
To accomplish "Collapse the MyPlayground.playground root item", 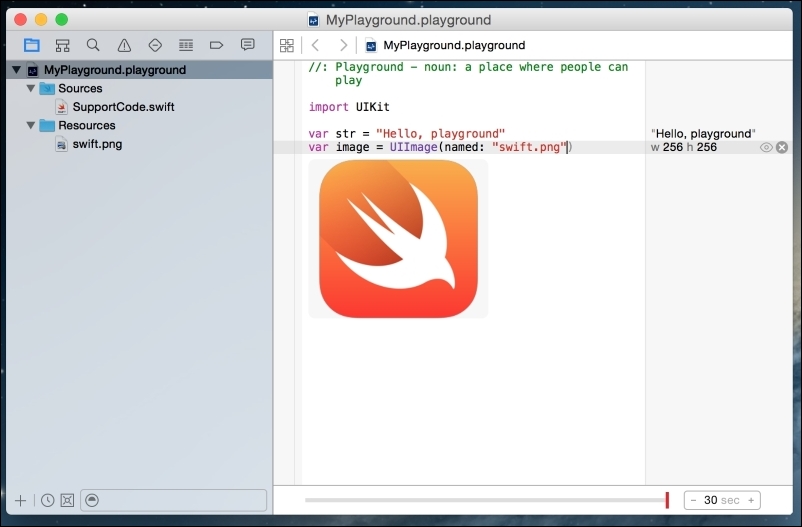I will pos(17,70).
